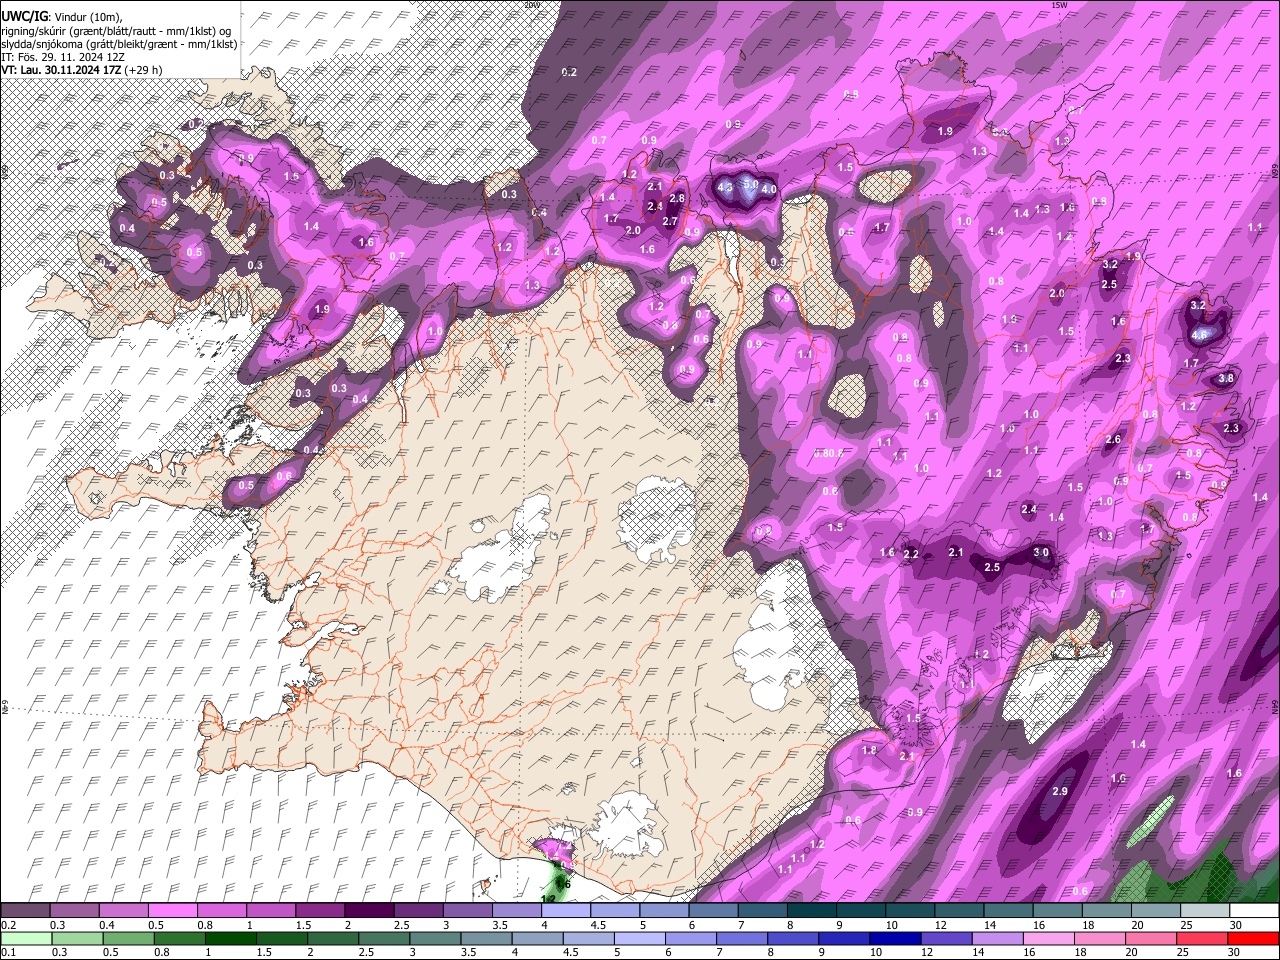Click the '4.0' precipitation value on the map
The image size is (1280, 960).
click(x=769, y=189)
